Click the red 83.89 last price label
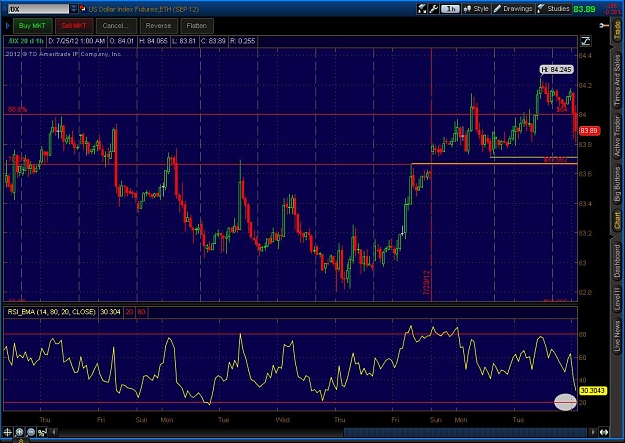Image resolution: width=625 pixels, height=443 pixels. (x=589, y=131)
